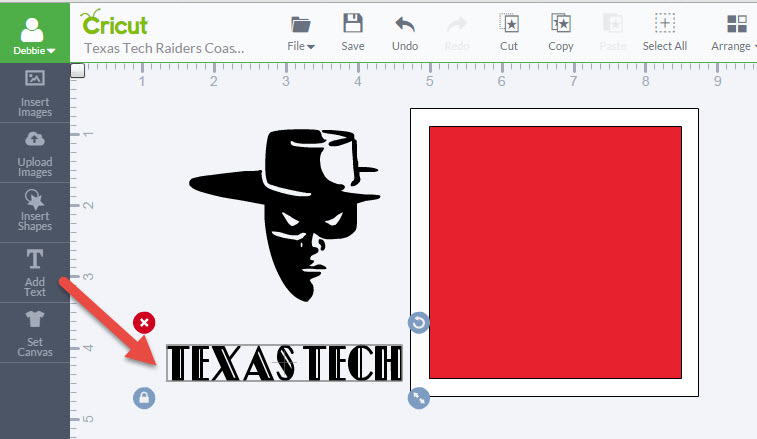This screenshot has height=439, width=757.
Task: Select the red square shape
Action: click(555, 250)
